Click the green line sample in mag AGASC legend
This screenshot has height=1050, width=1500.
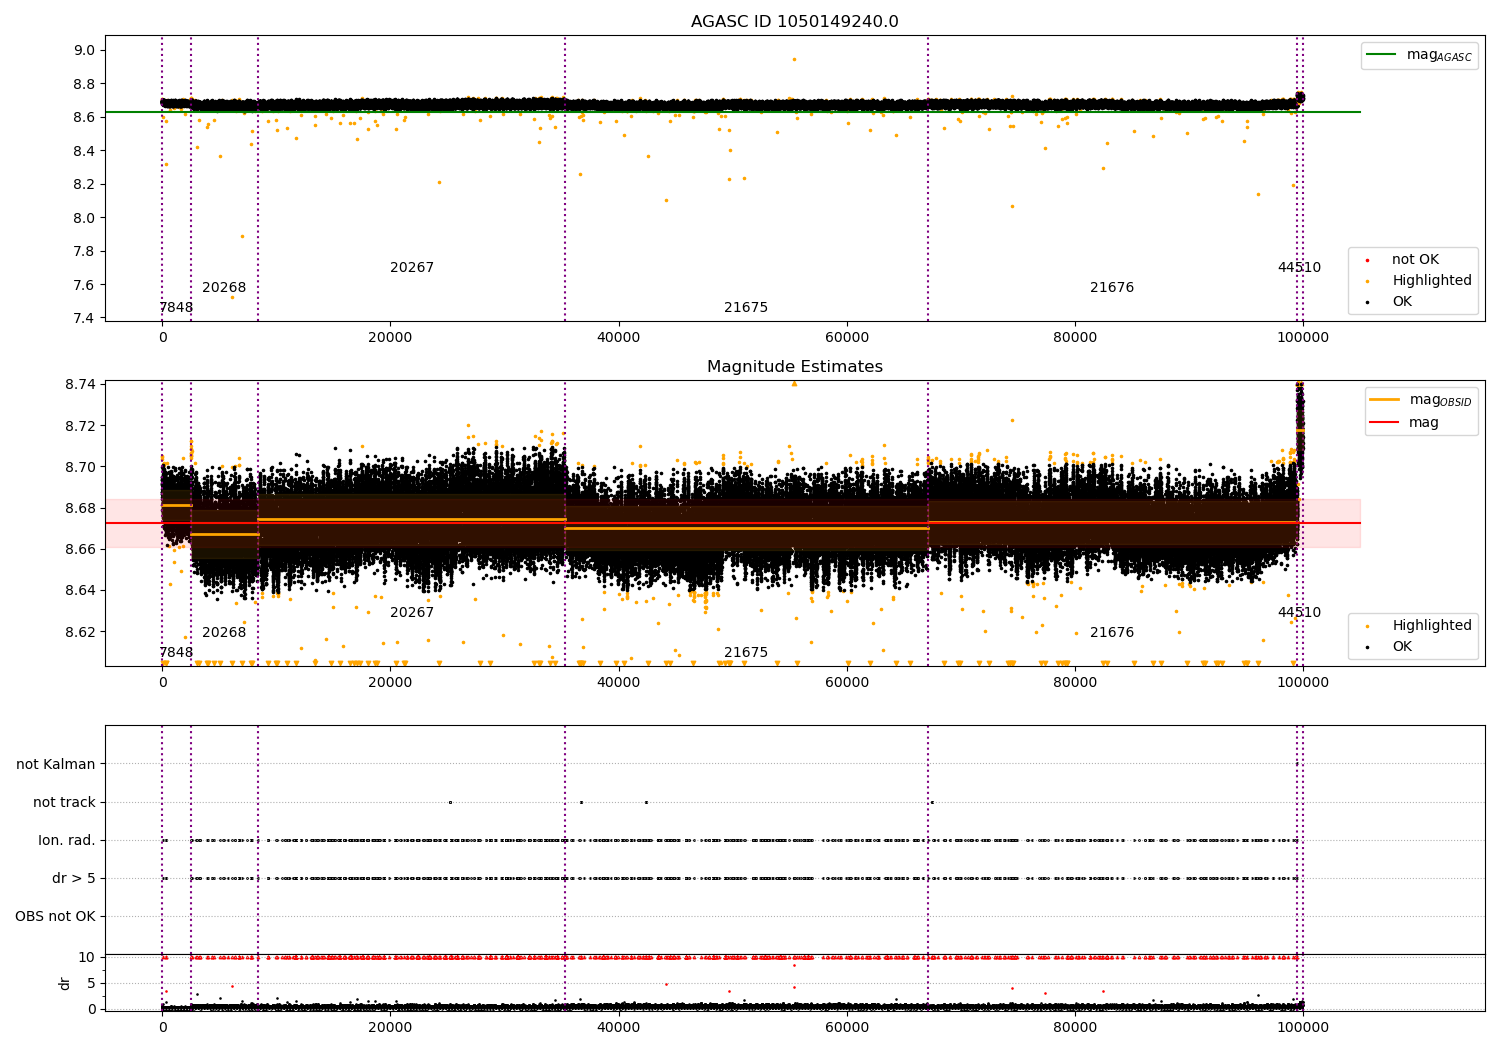click(1382, 55)
